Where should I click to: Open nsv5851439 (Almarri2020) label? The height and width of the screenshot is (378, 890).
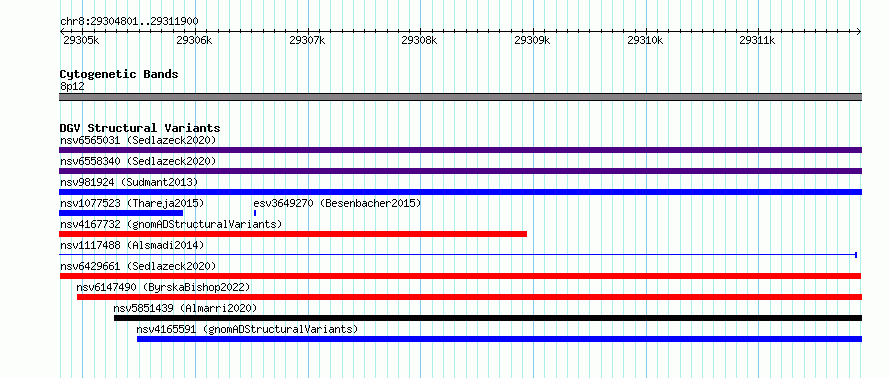pos(185,308)
